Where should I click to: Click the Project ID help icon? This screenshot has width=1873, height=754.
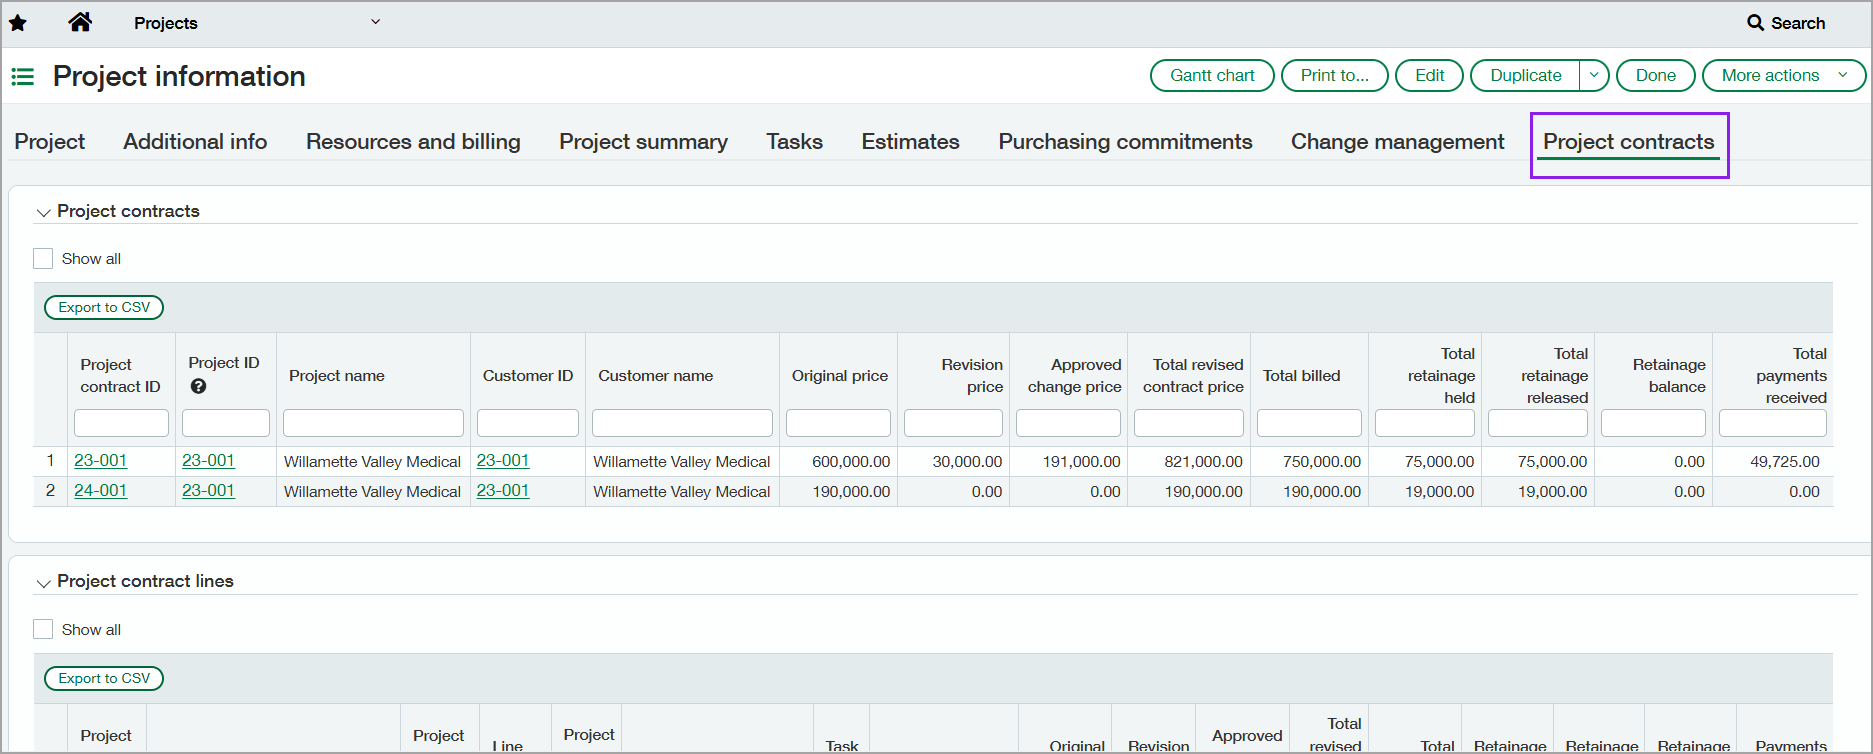[198, 386]
